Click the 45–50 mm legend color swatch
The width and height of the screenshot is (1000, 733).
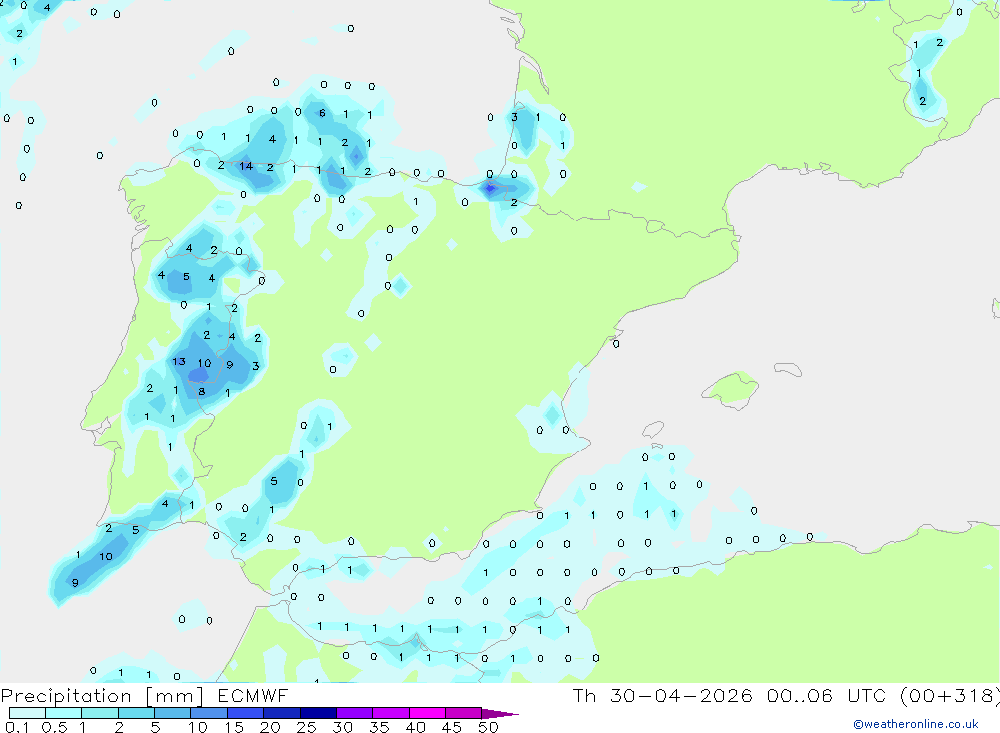[463, 713]
